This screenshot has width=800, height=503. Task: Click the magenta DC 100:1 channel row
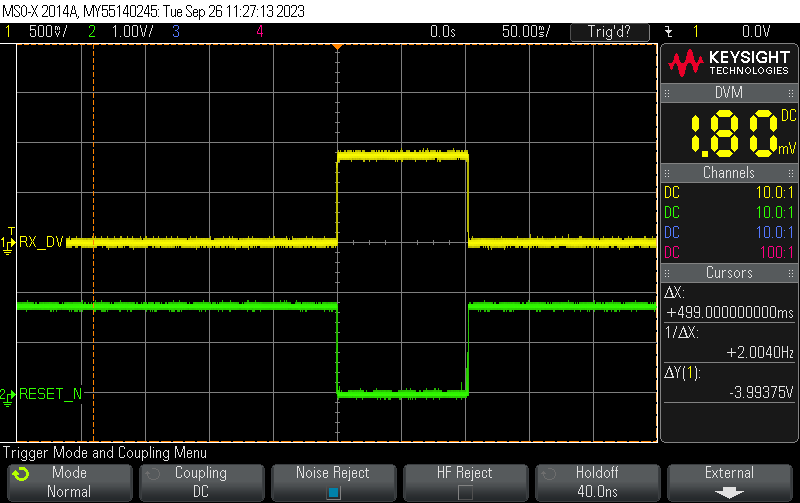pyautogui.click(x=729, y=253)
